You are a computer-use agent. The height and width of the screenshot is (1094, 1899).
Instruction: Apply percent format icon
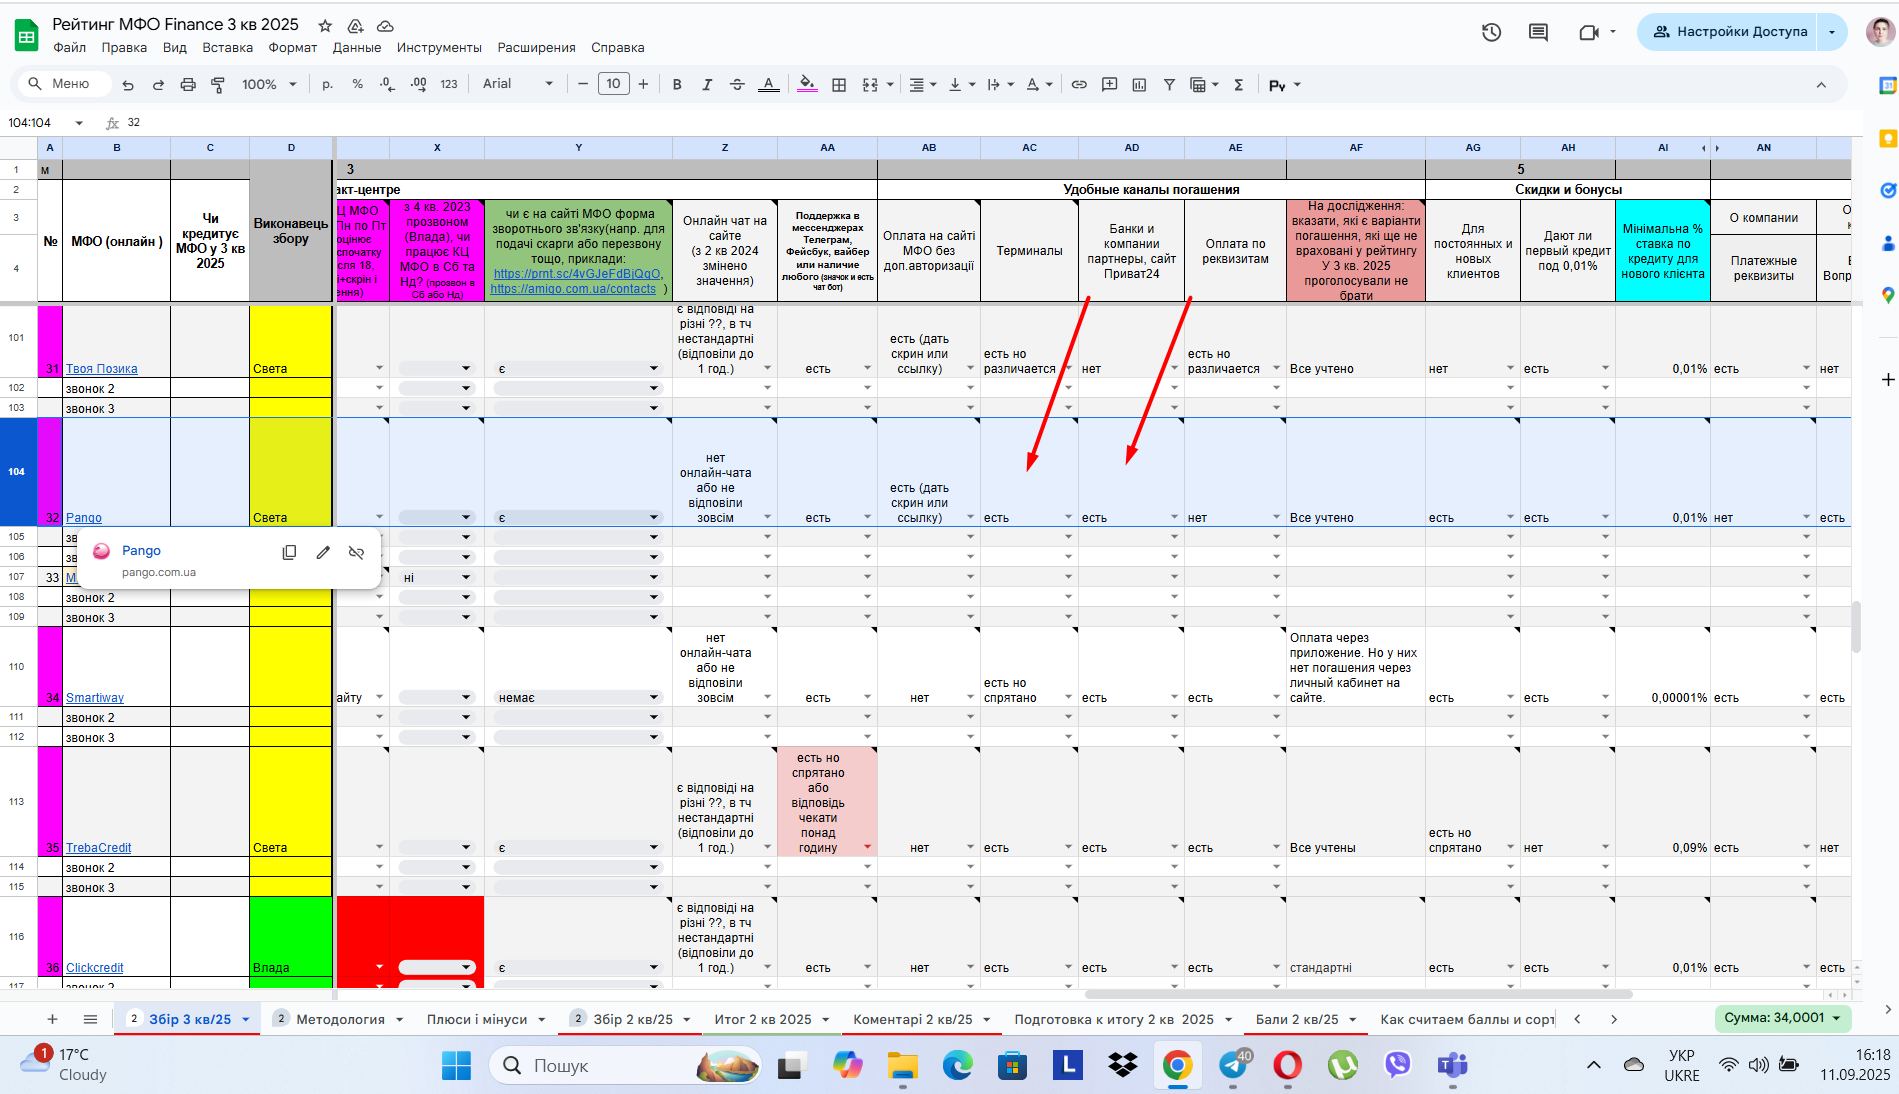coord(357,85)
